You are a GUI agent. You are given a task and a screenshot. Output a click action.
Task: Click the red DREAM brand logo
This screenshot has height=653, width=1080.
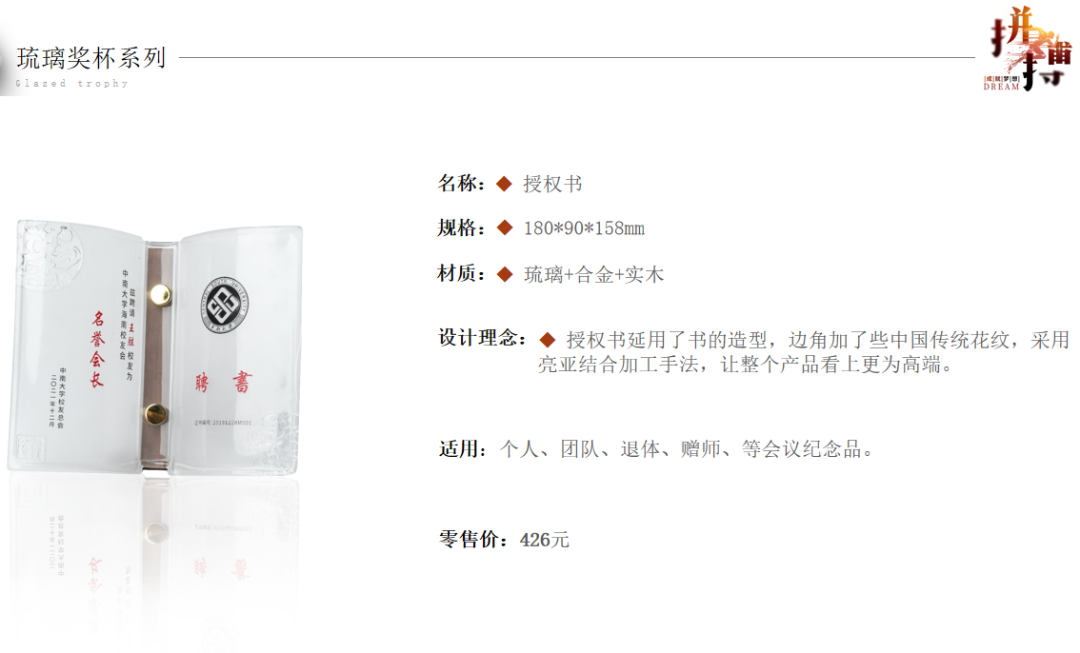[x=1030, y=50]
